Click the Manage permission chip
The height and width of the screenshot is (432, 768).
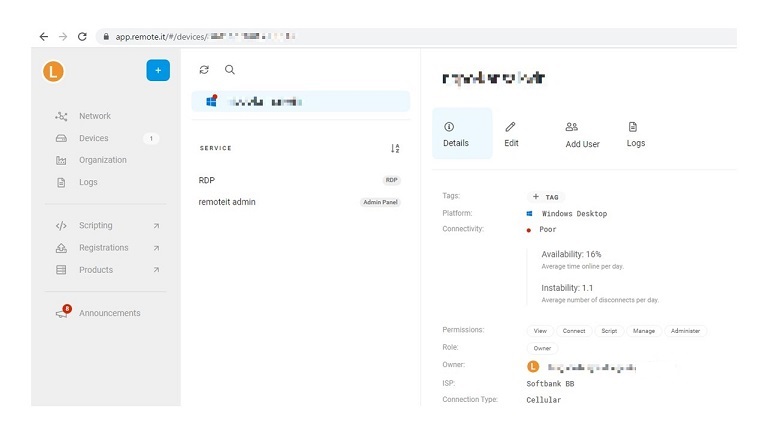(644, 331)
